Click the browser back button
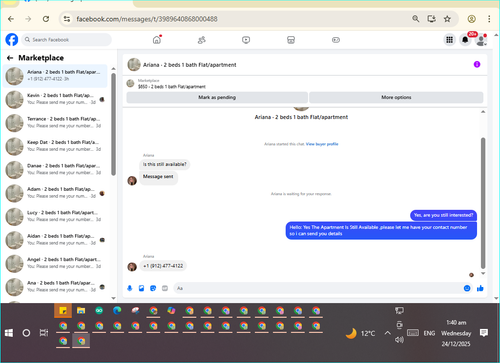This screenshot has height=363, width=500. [x=11, y=19]
